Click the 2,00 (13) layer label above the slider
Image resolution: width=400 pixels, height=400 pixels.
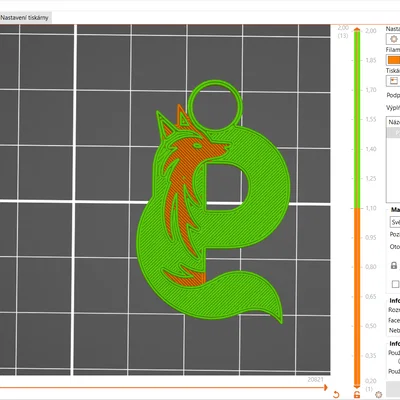click(343, 31)
